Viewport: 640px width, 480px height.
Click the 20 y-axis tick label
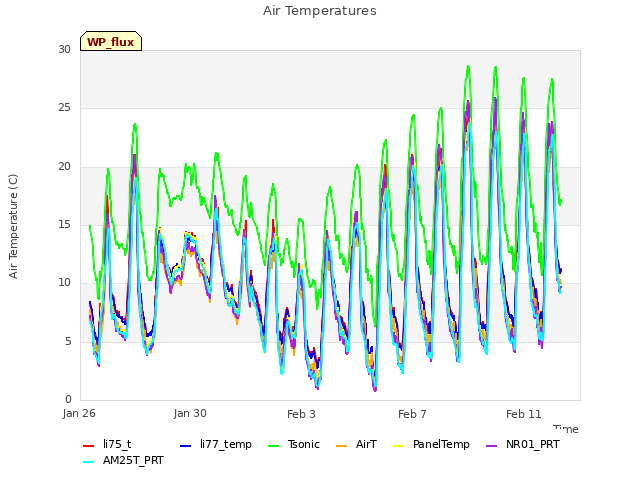(64, 166)
